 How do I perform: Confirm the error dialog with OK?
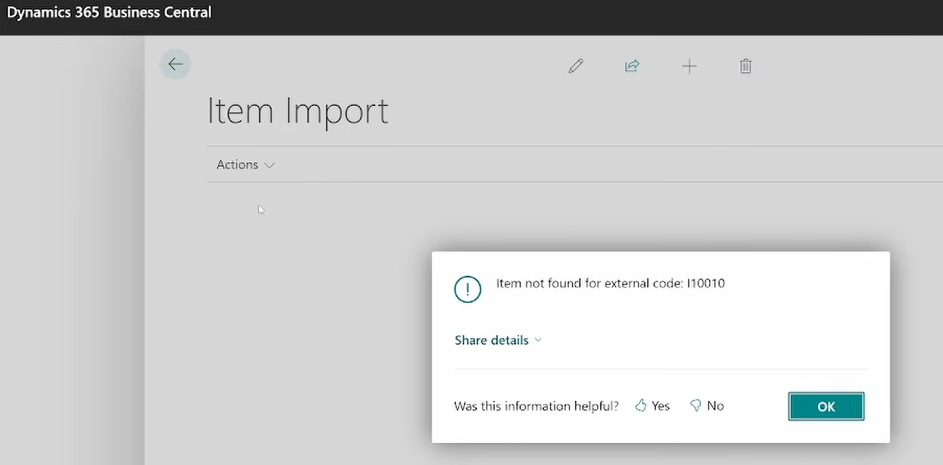click(826, 407)
